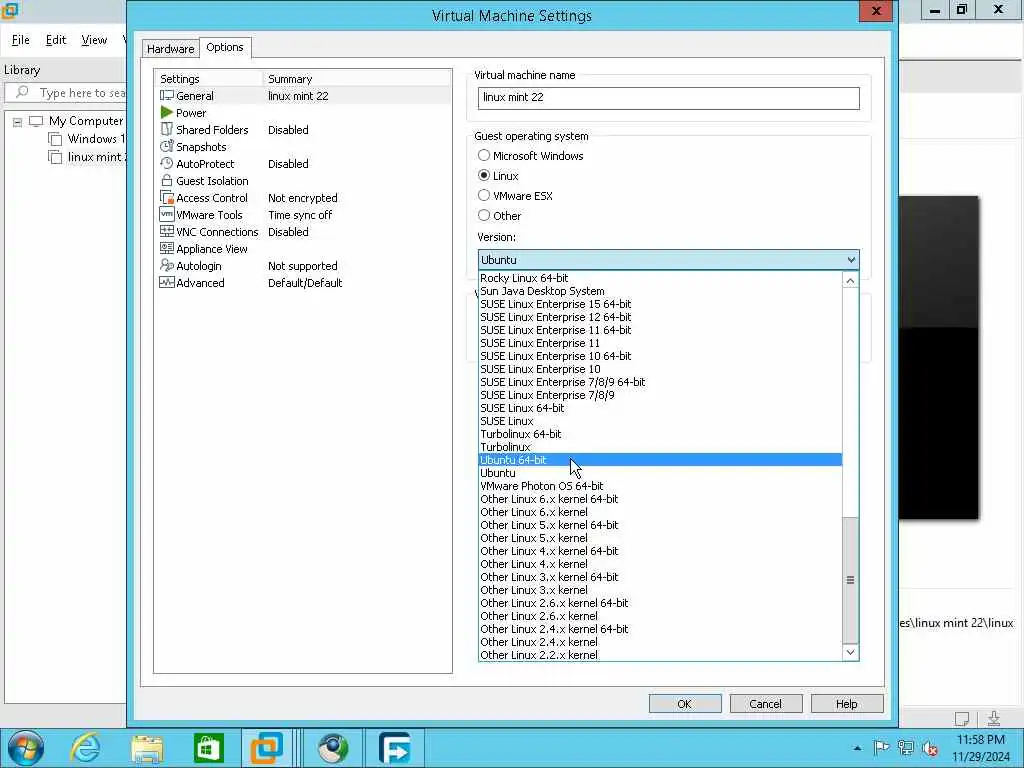Click the list scroll up arrow
Screen dimensions: 1024x768
pyautogui.click(x=850, y=281)
